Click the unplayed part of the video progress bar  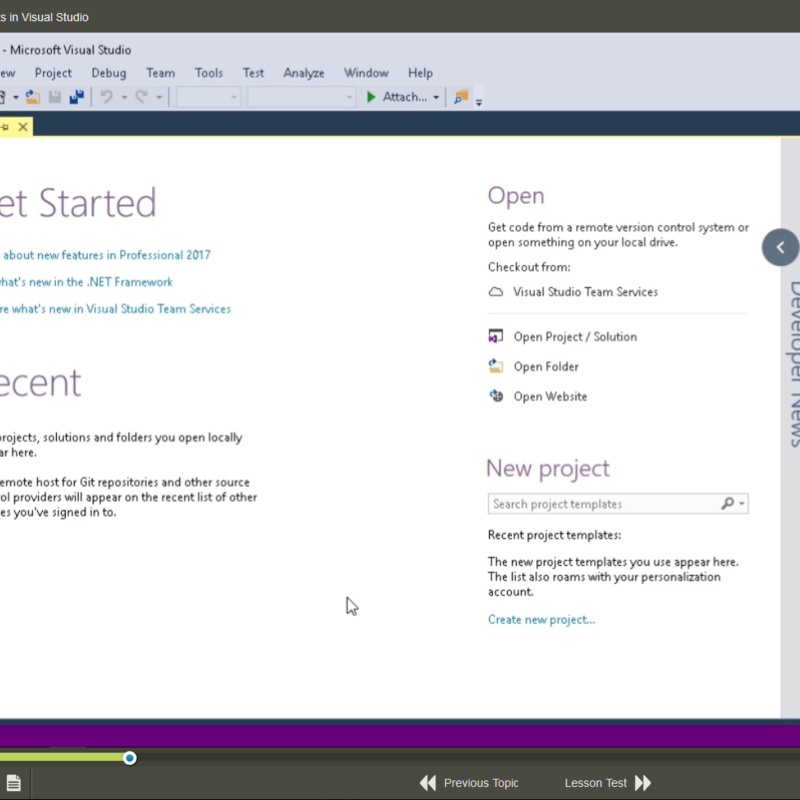(x=468, y=758)
